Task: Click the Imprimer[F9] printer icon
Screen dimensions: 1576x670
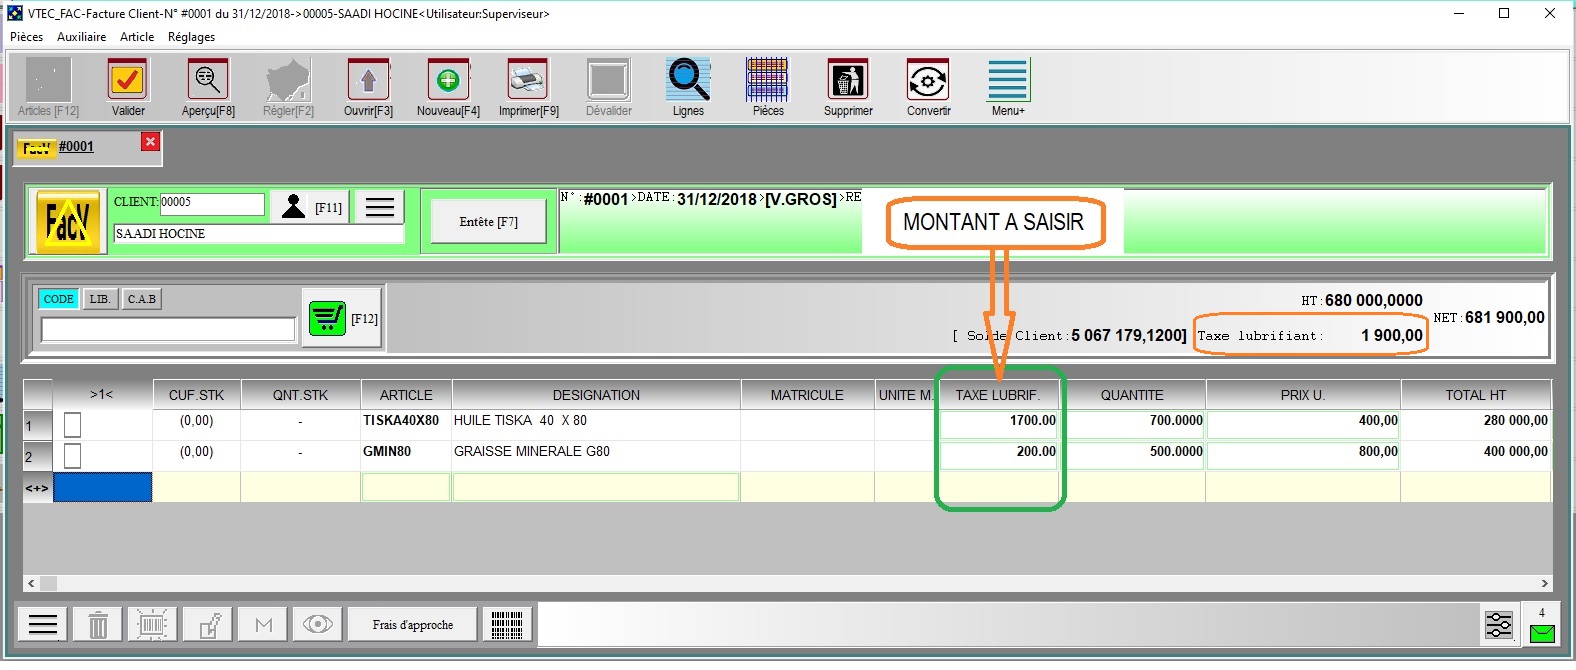Action: pyautogui.click(x=528, y=81)
